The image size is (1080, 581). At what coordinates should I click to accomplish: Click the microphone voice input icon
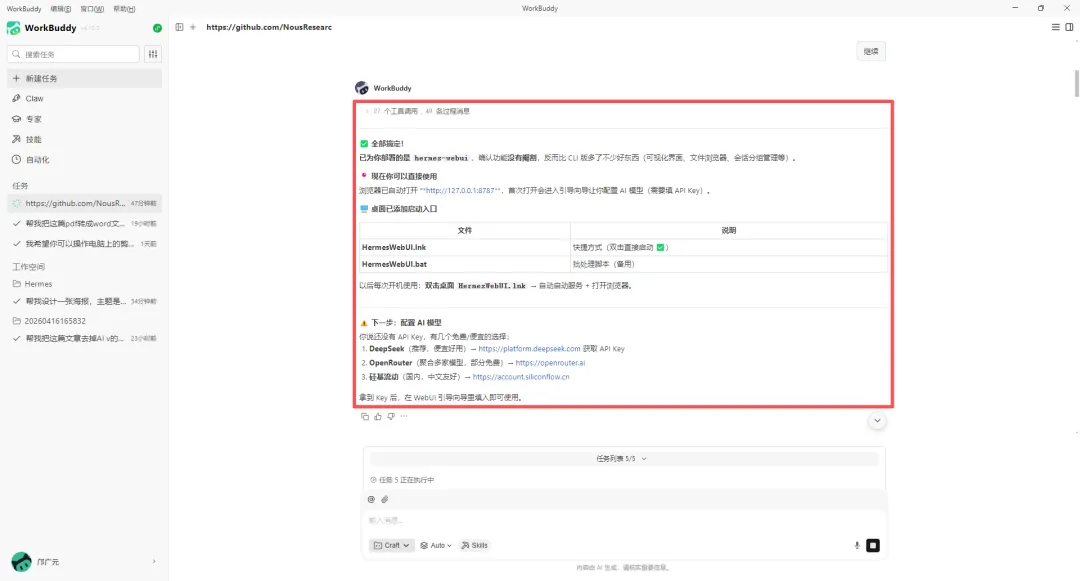tap(857, 545)
